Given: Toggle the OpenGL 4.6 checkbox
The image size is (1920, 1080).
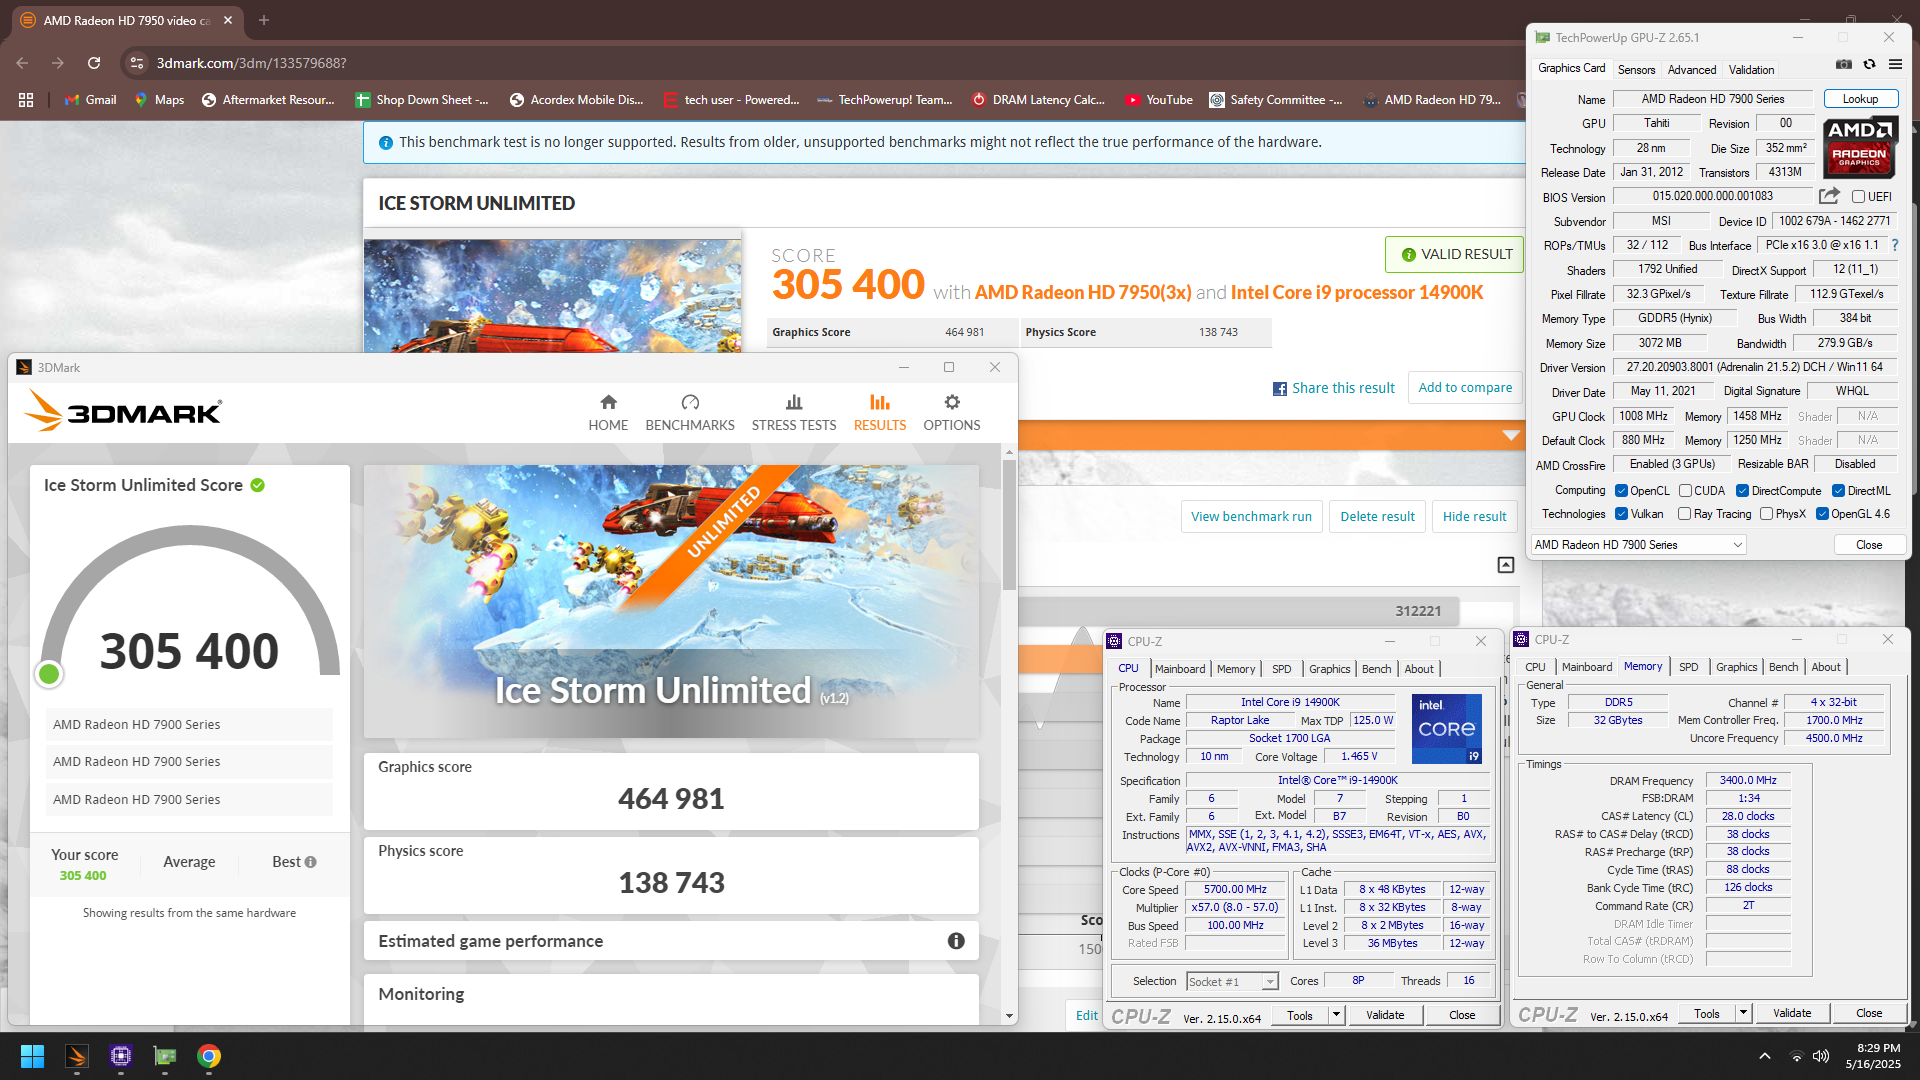Looking at the screenshot, I should point(1823,514).
